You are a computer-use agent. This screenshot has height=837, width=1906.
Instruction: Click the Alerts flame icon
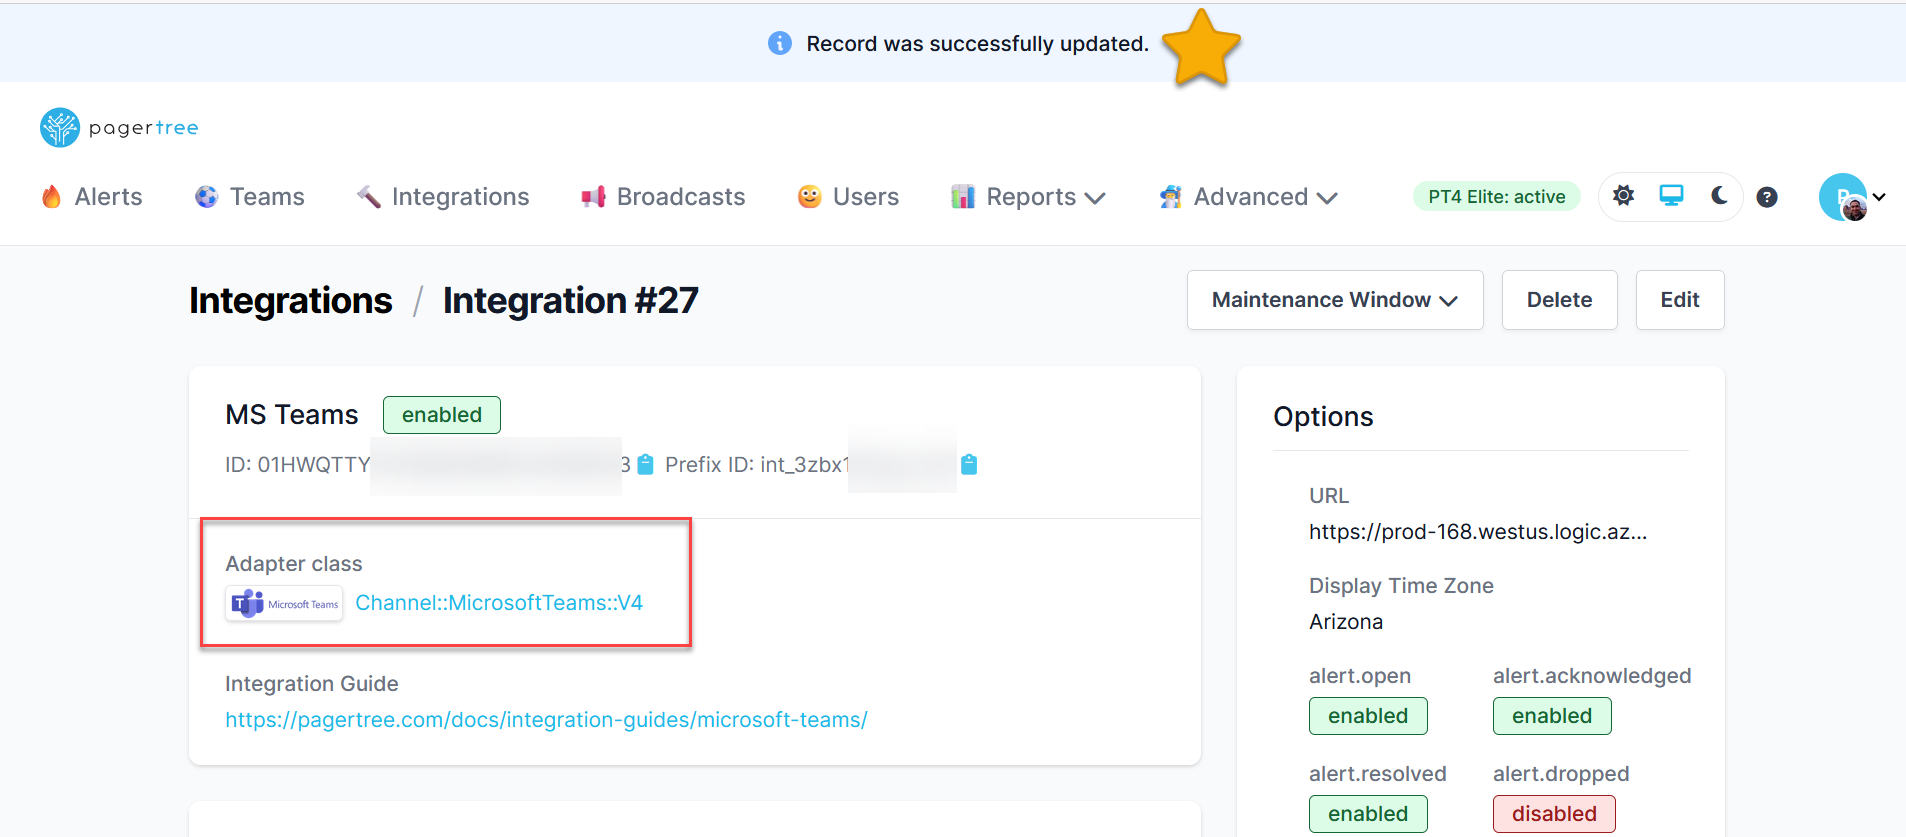tap(52, 197)
